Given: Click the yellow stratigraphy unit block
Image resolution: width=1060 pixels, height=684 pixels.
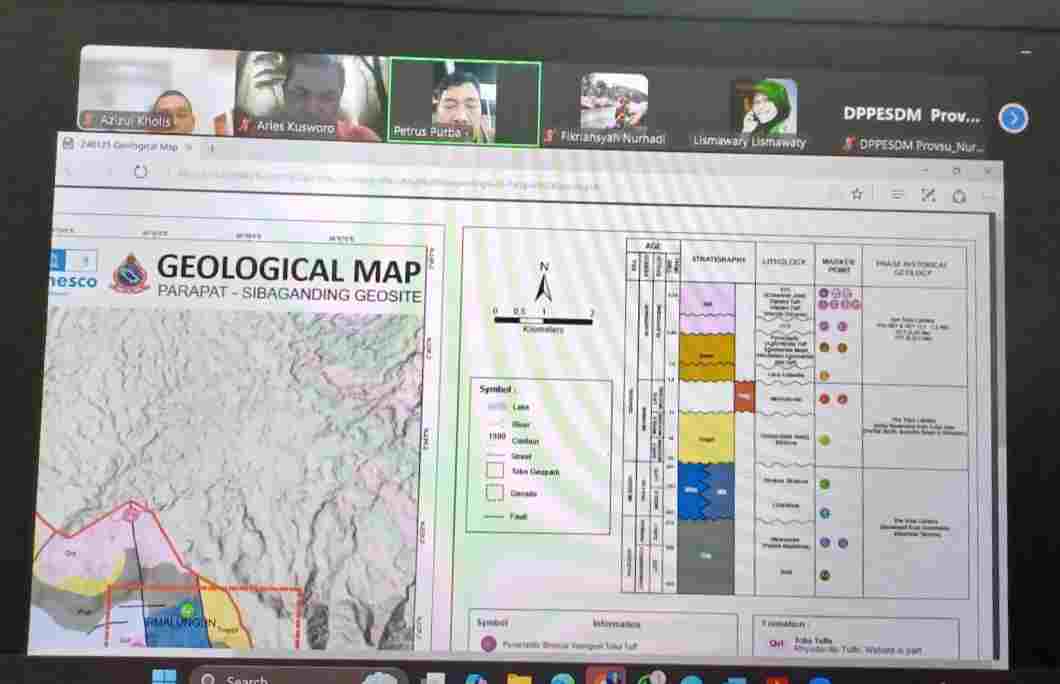Looking at the screenshot, I should (x=706, y=437).
